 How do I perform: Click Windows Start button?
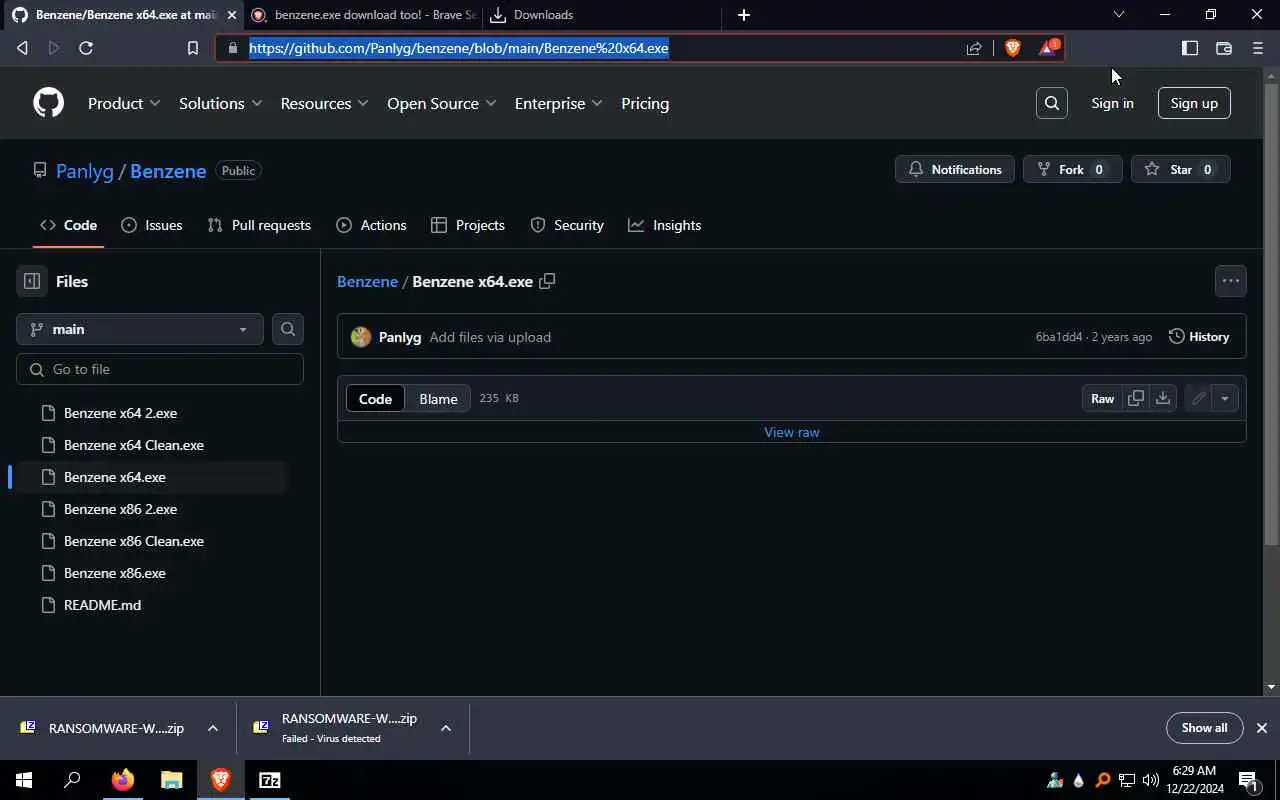pos(24,780)
